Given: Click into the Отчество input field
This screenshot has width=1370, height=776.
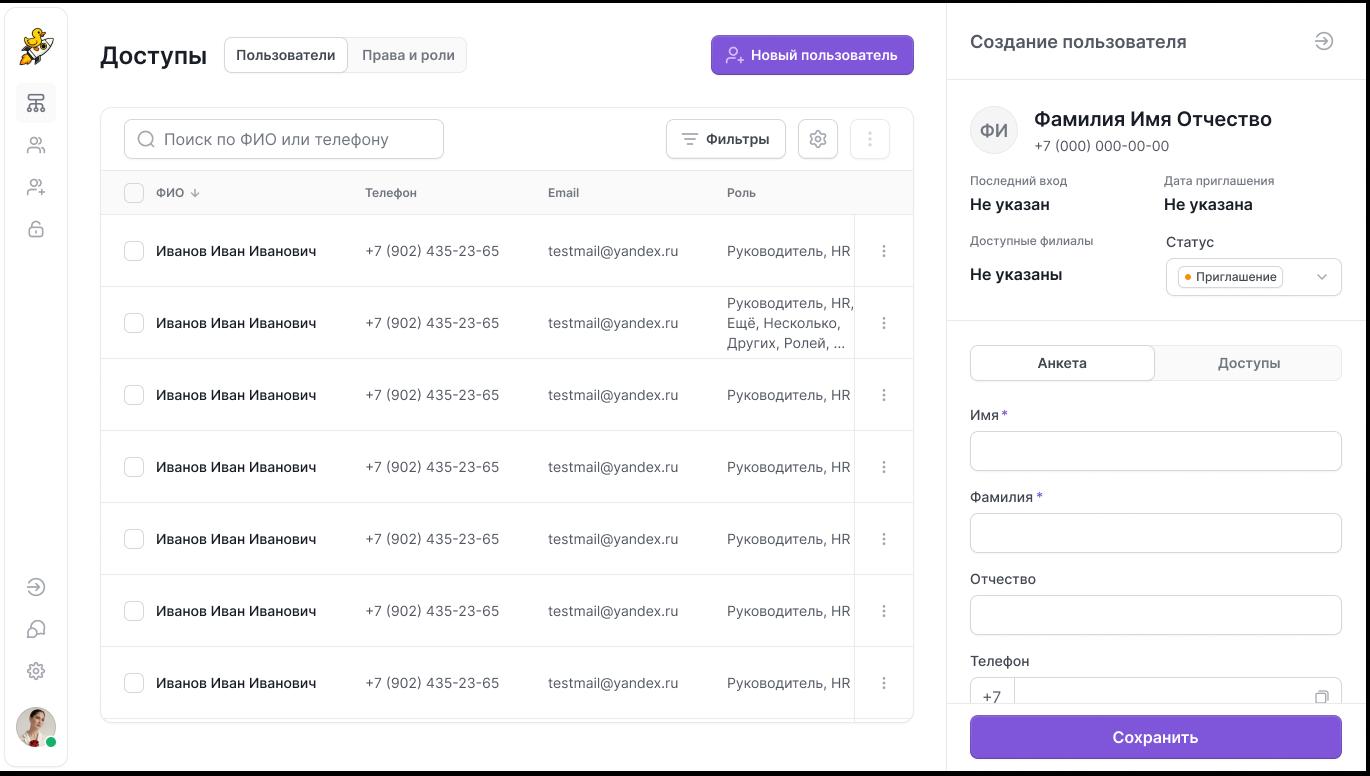Looking at the screenshot, I should pyautogui.click(x=1156, y=615).
